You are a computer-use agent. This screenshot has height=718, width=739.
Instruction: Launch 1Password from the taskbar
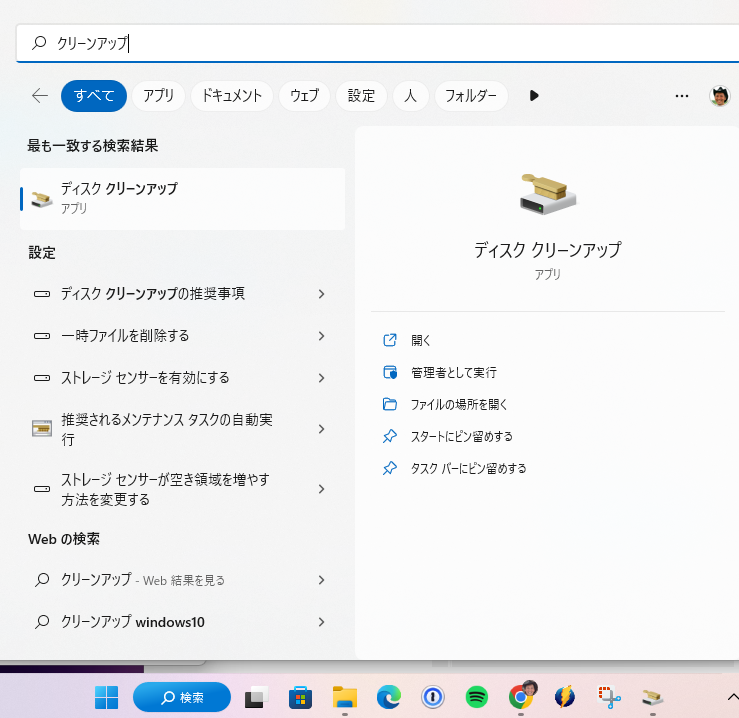pyautogui.click(x=432, y=697)
